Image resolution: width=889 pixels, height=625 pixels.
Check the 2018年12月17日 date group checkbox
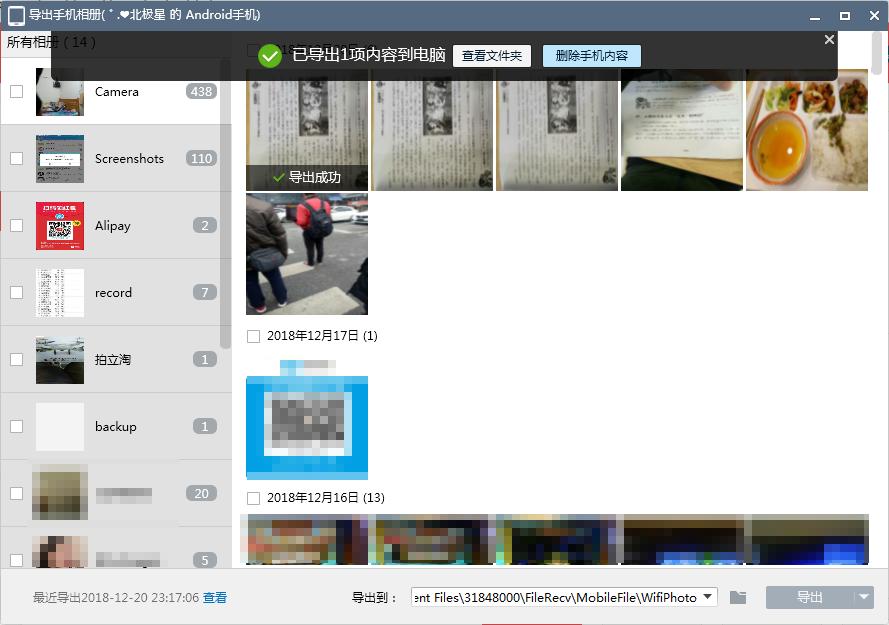click(x=253, y=336)
